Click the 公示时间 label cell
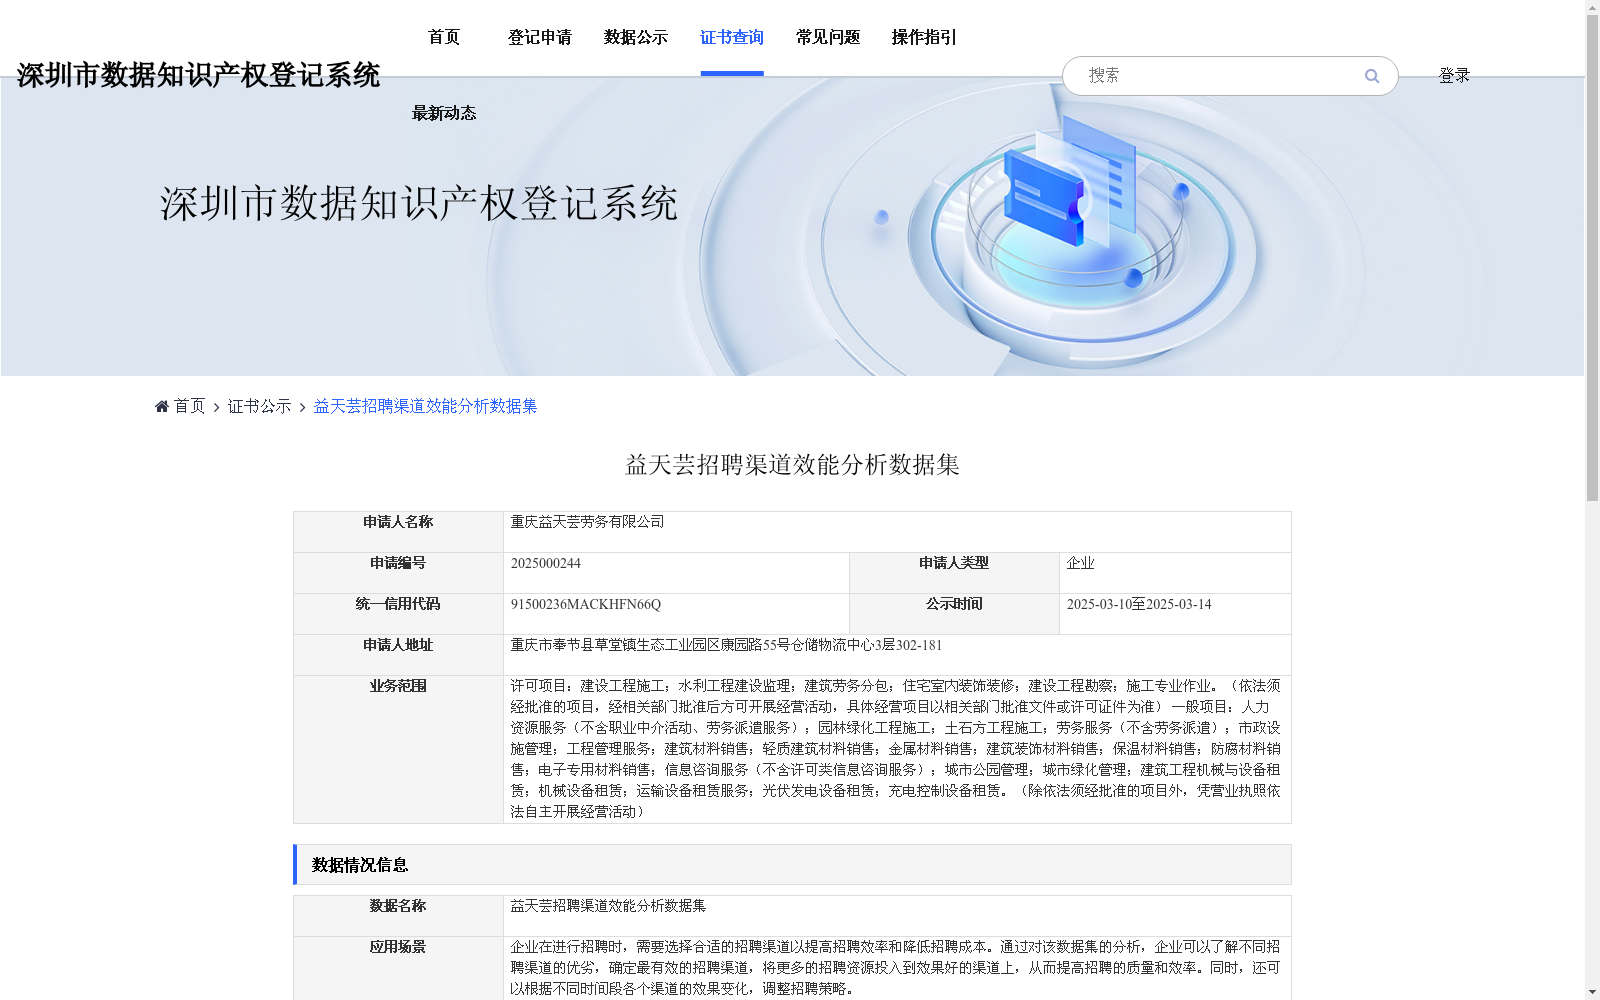1600x1000 pixels. [954, 614]
